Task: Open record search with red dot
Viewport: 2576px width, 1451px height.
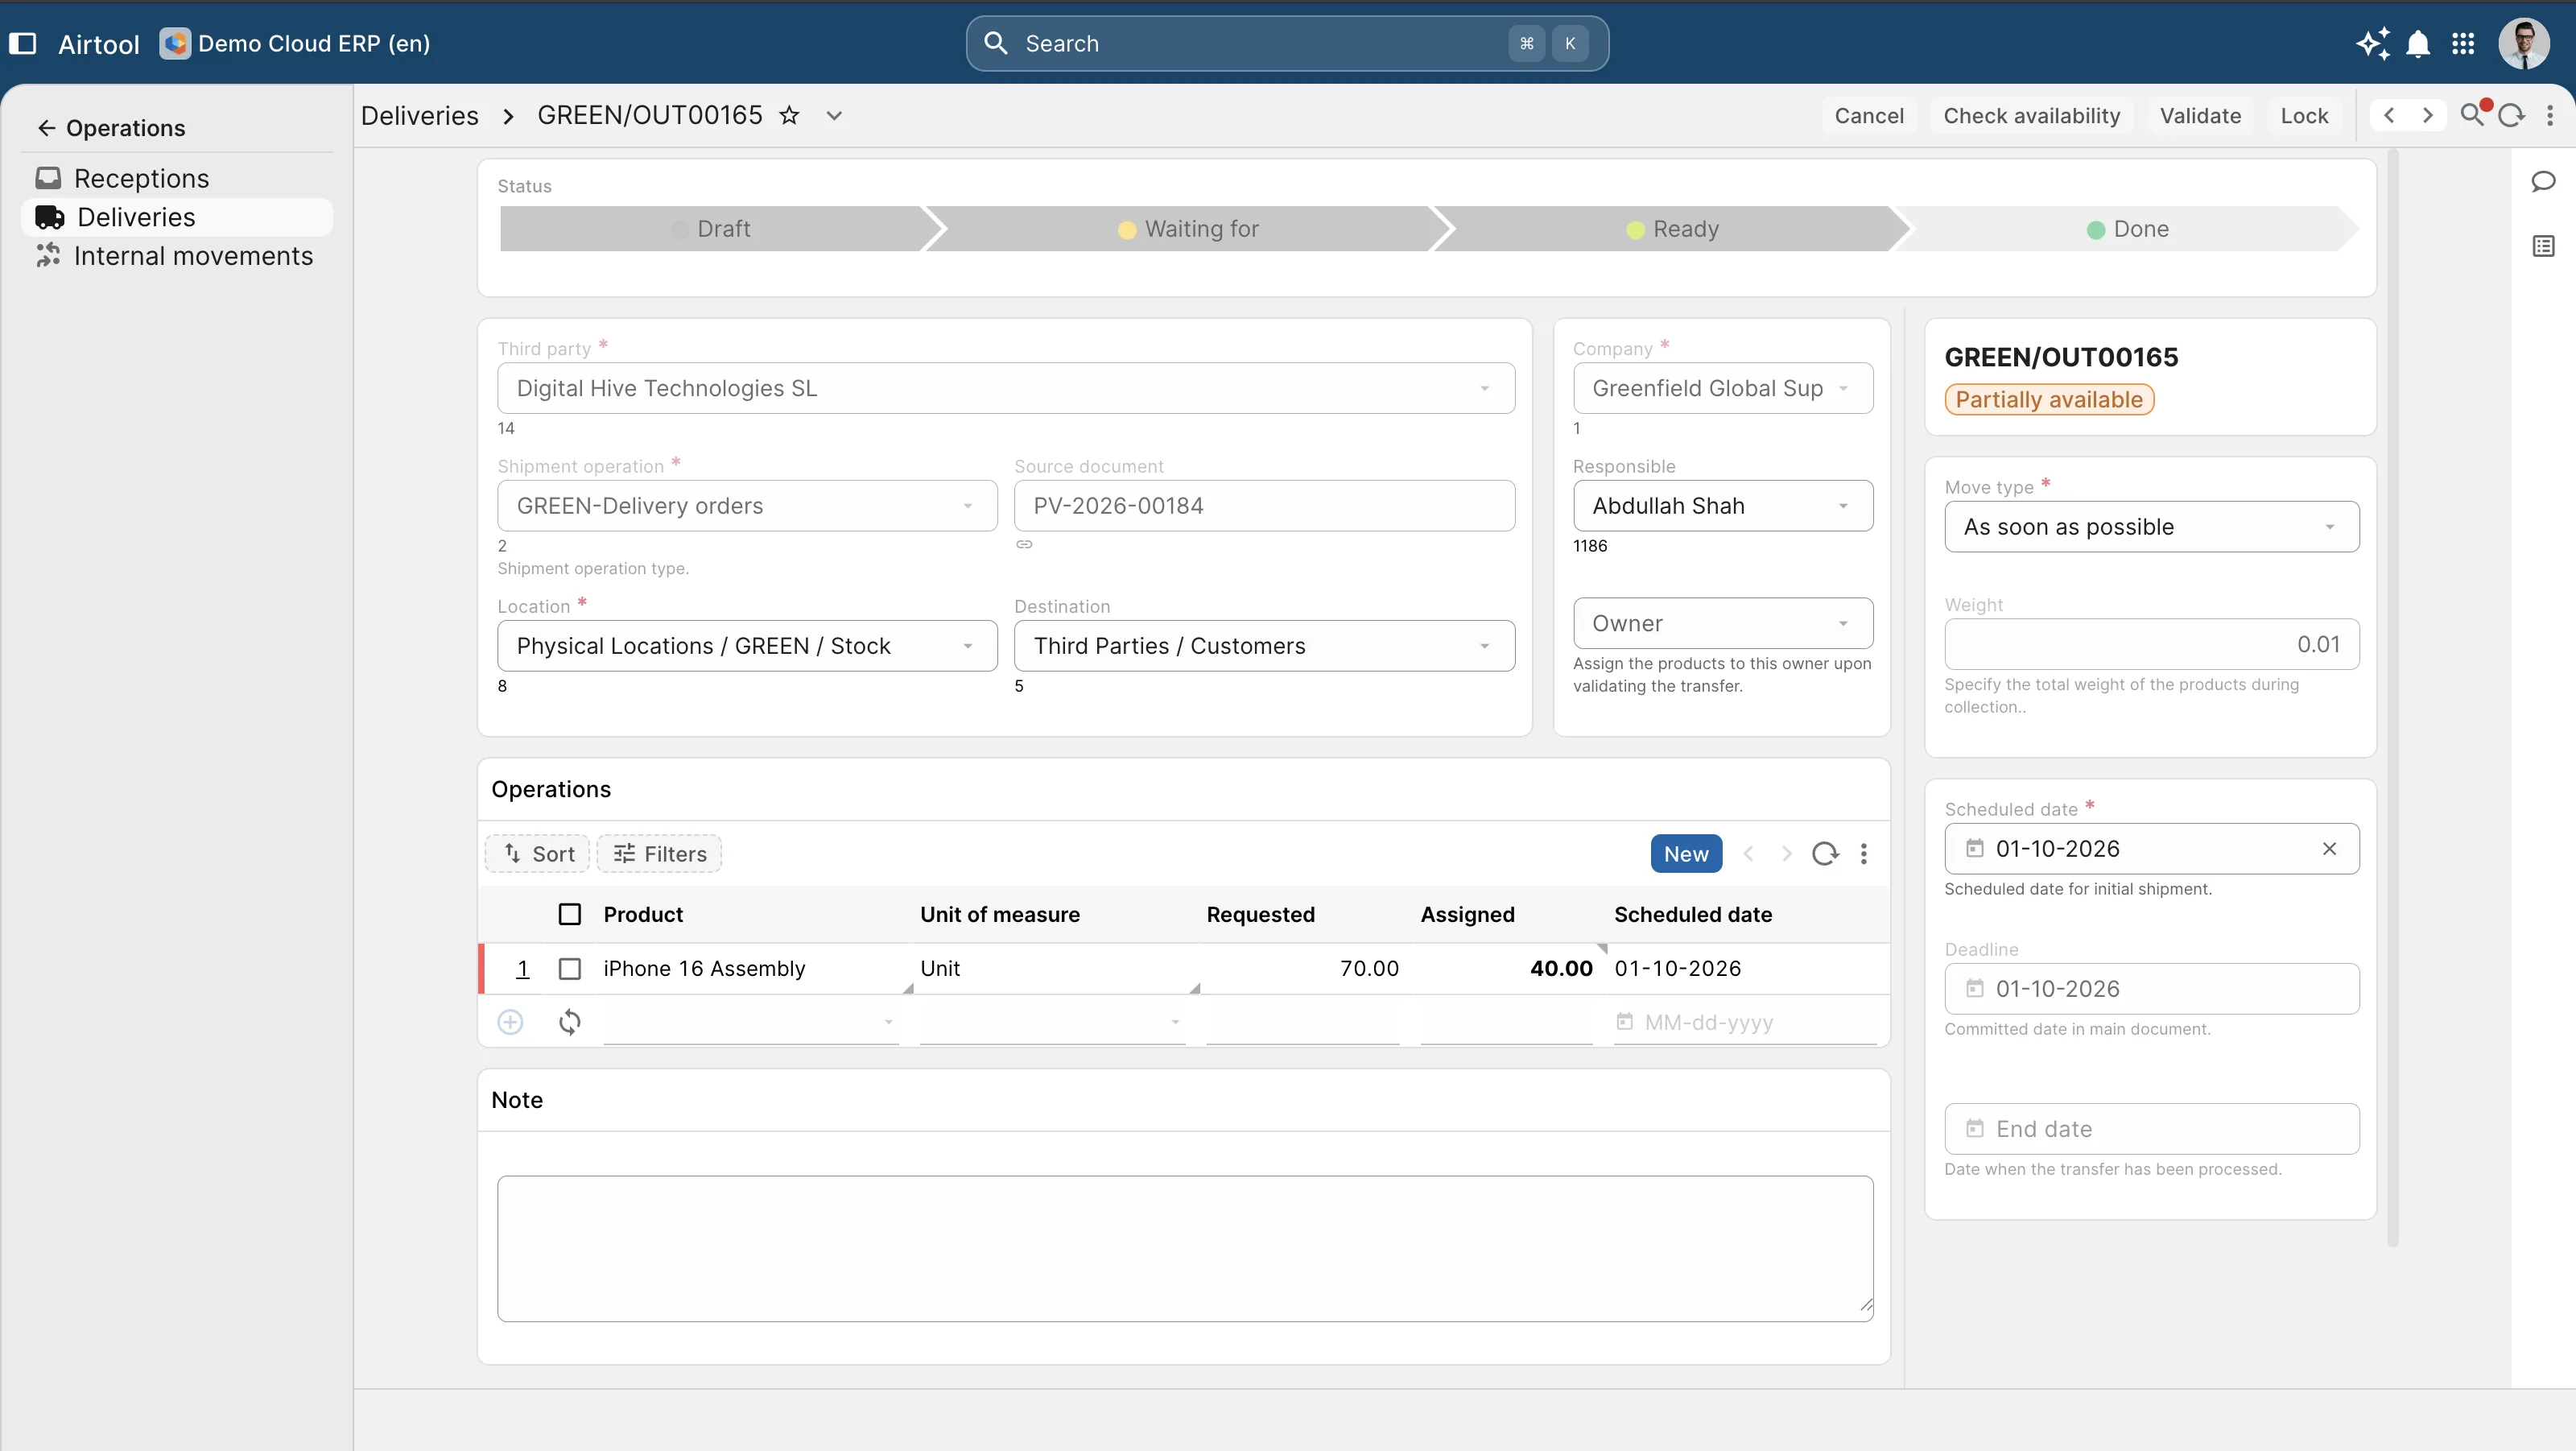Action: tap(2474, 114)
